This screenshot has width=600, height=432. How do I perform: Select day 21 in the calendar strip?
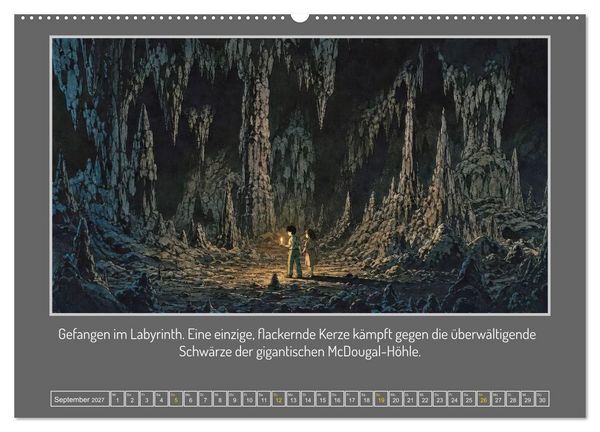pos(410,399)
